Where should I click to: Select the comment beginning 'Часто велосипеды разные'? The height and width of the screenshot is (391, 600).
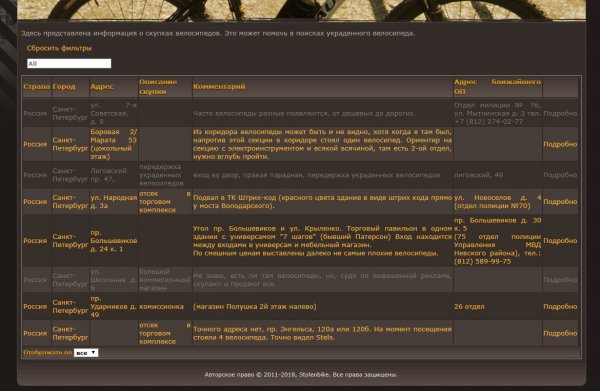click(x=304, y=114)
